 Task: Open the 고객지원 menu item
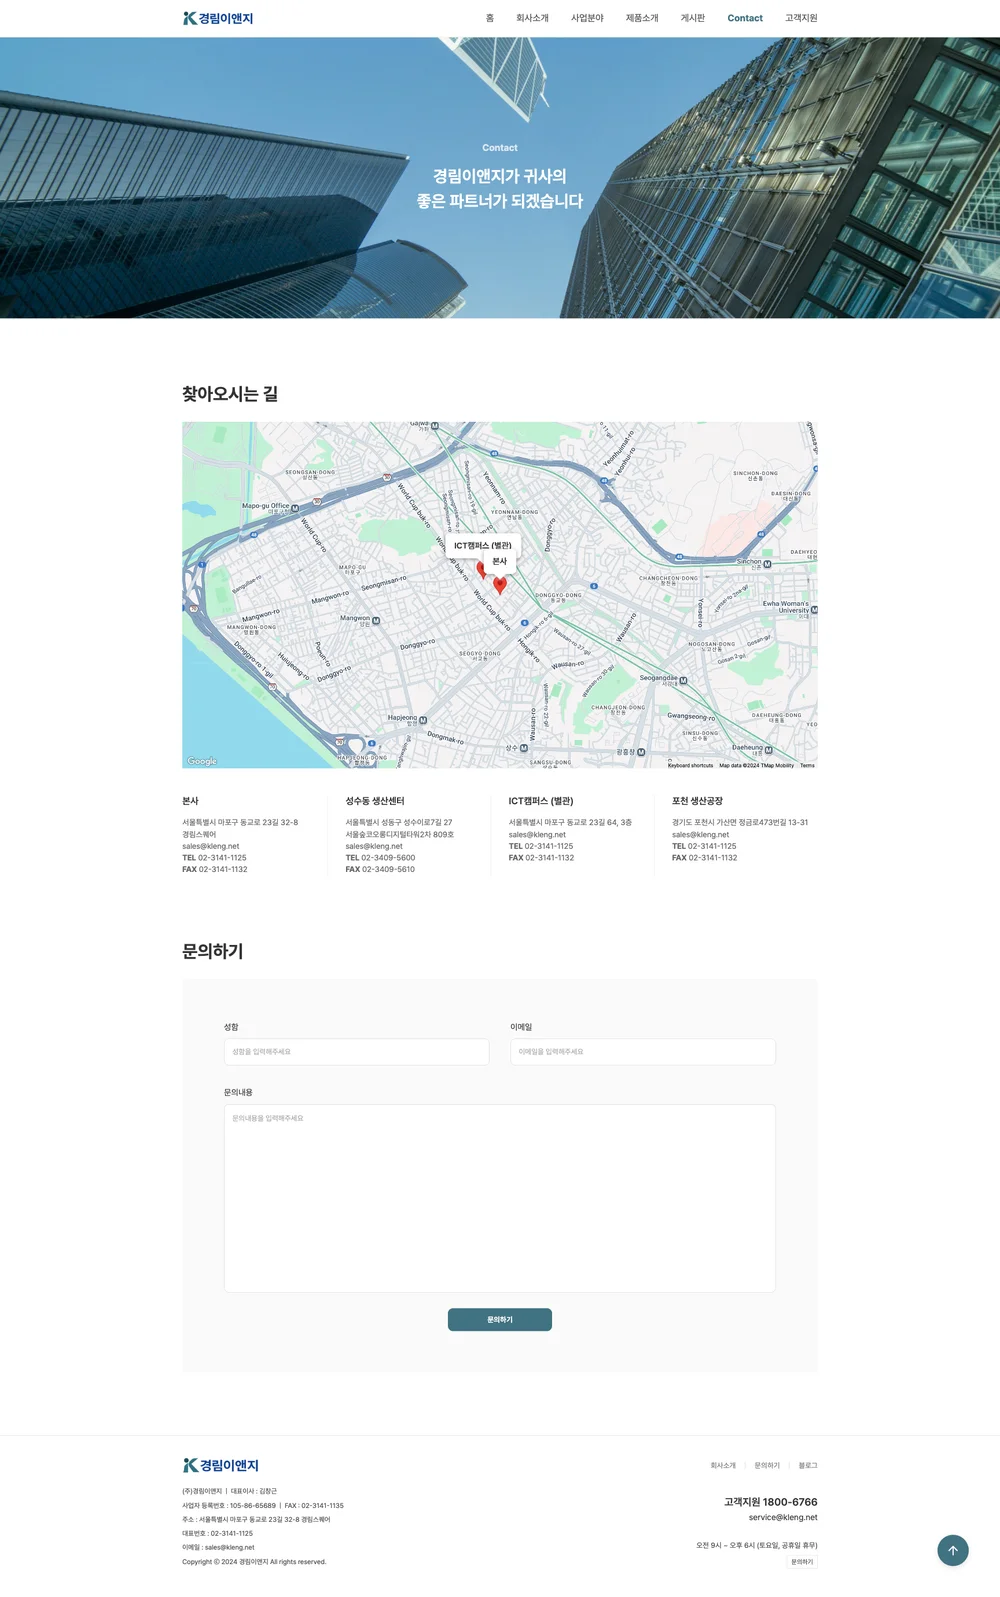(x=801, y=18)
